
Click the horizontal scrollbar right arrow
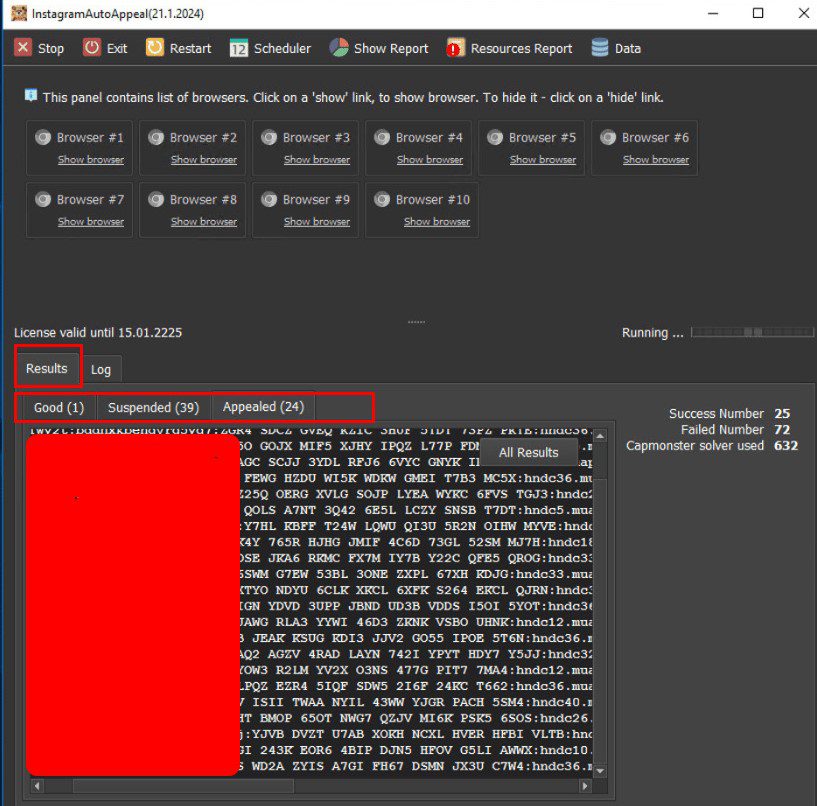[585, 786]
